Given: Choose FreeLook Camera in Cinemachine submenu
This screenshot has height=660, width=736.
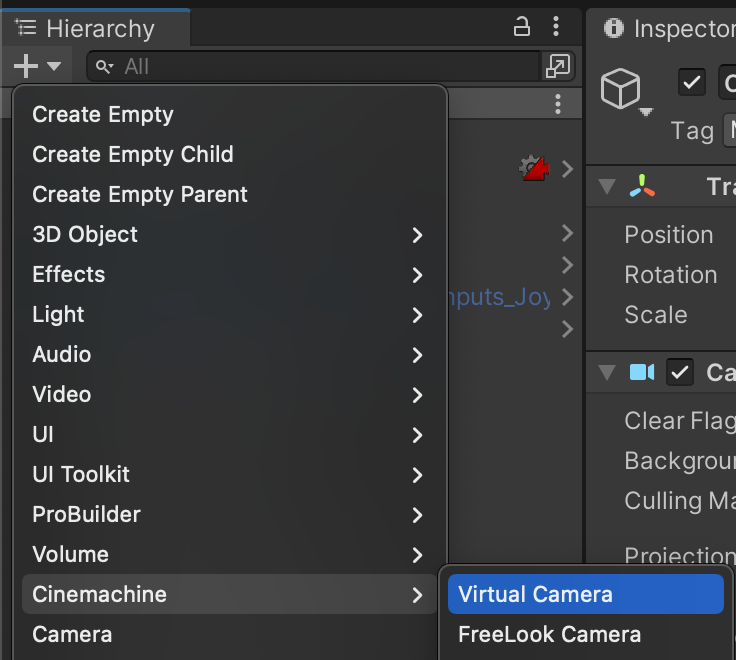Looking at the screenshot, I should click(x=549, y=634).
